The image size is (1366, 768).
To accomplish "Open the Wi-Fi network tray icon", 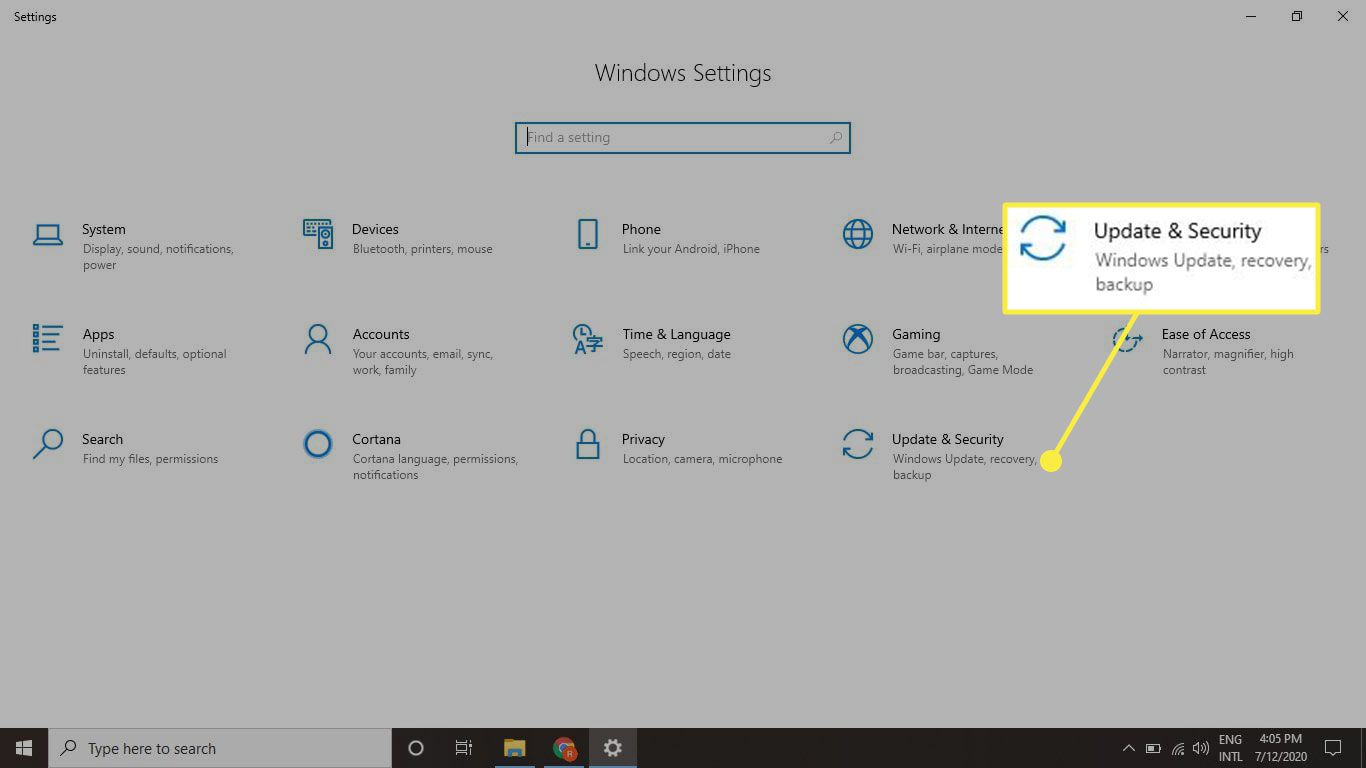I will point(1178,748).
